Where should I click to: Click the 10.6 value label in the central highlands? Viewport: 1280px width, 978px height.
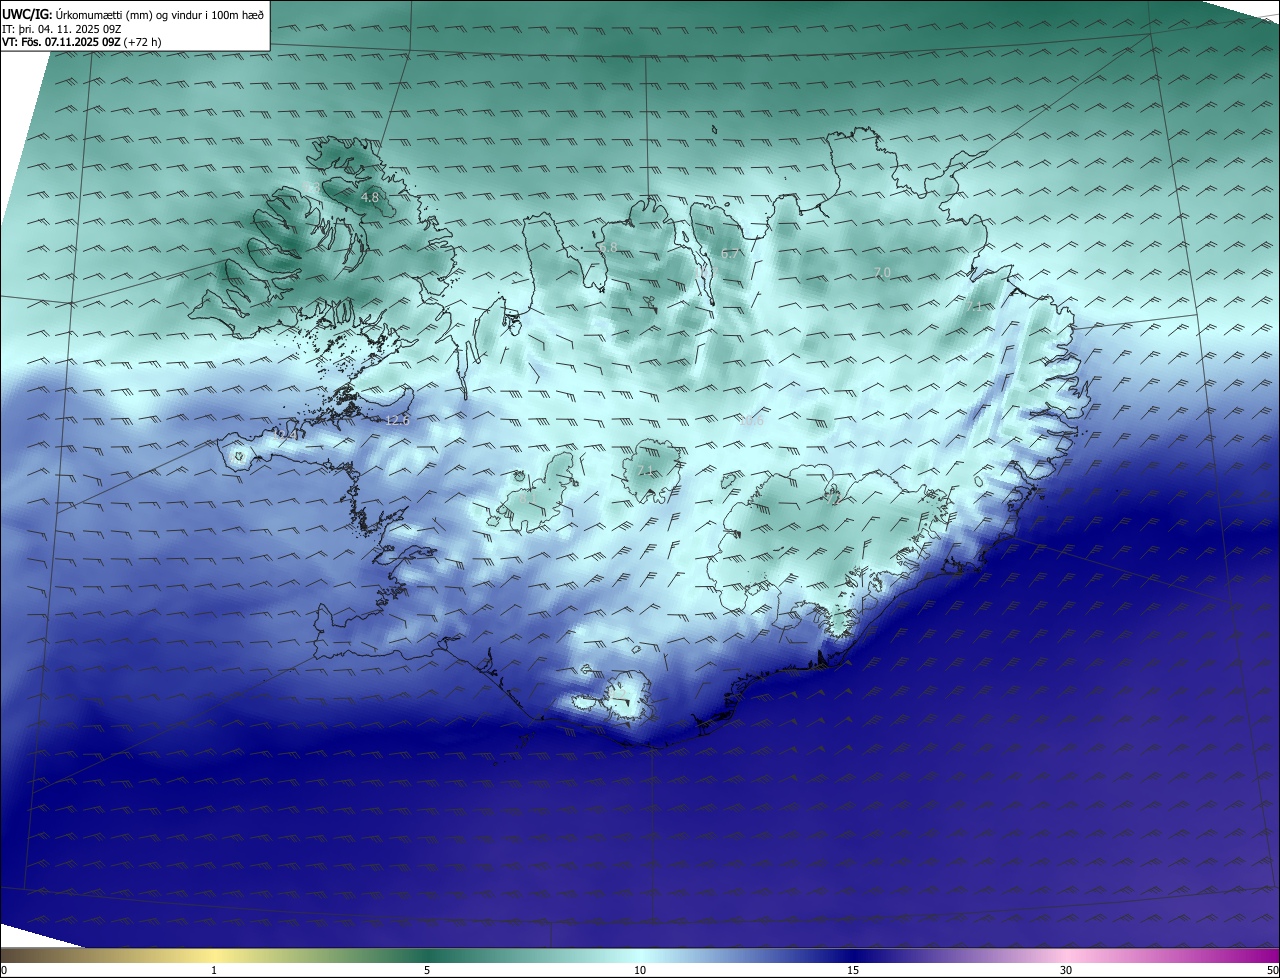point(751,421)
